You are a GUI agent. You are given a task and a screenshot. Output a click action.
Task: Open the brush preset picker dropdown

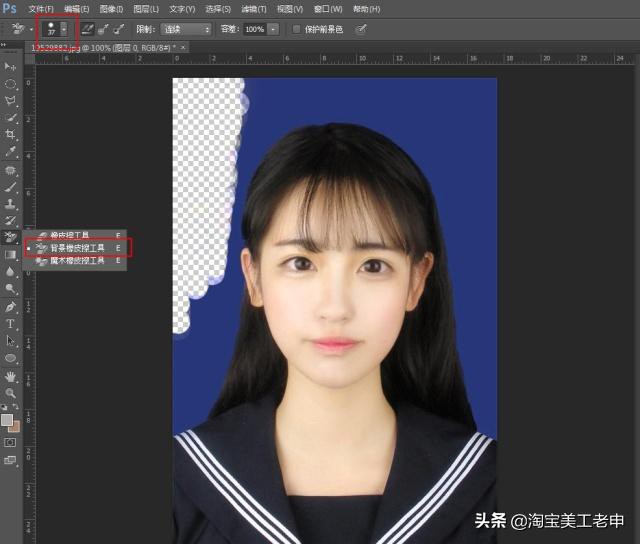click(x=65, y=30)
